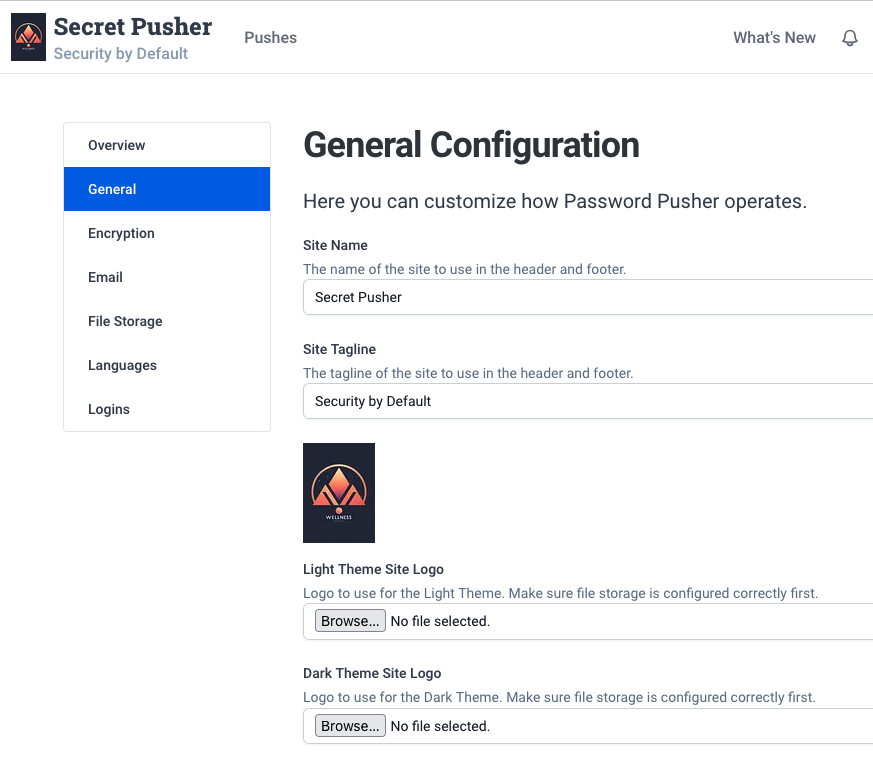873x769 pixels.
Task: Open the Pushes menu item
Action: [x=270, y=38]
